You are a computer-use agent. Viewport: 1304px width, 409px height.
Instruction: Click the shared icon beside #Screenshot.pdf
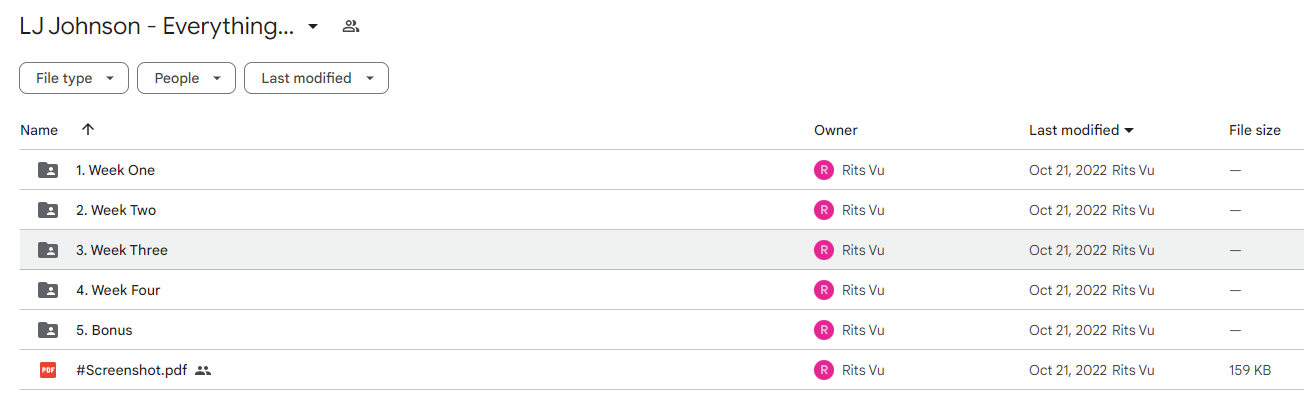(x=203, y=370)
